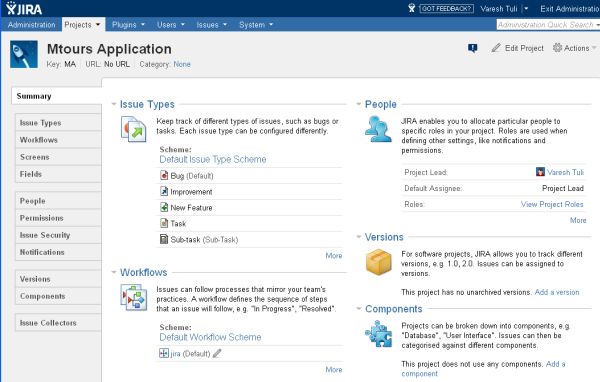This screenshot has width=600, height=382.
Task: Collapse the Components section
Action: click(x=359, y=309)
